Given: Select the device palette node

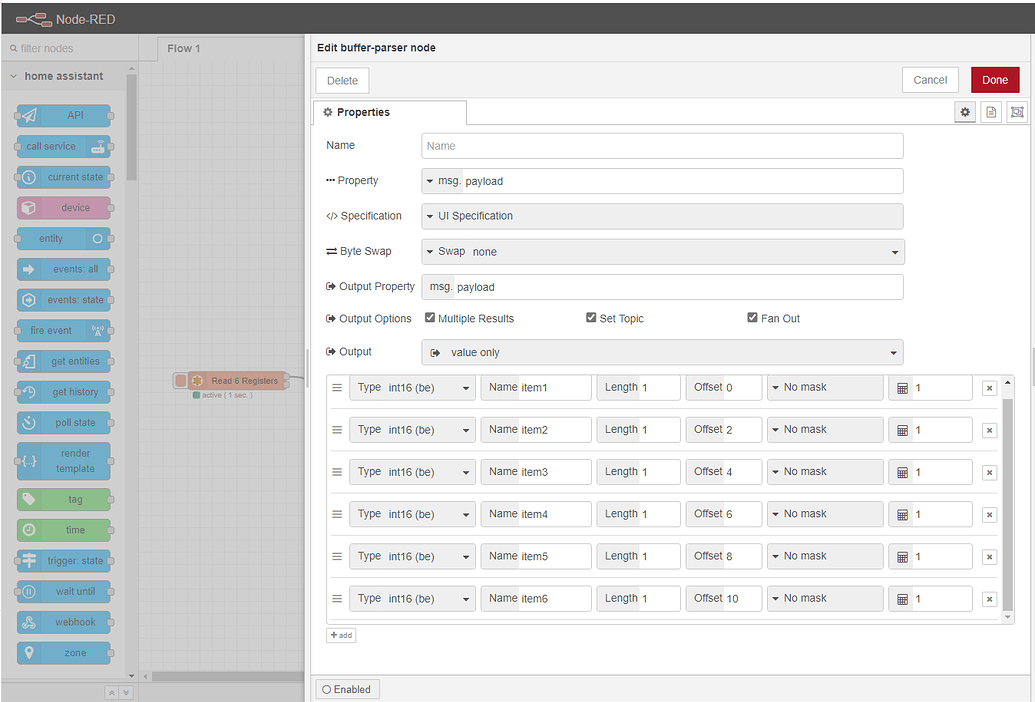Looking at the screenshot, I should pyautogui.click(x=64, y=208).
